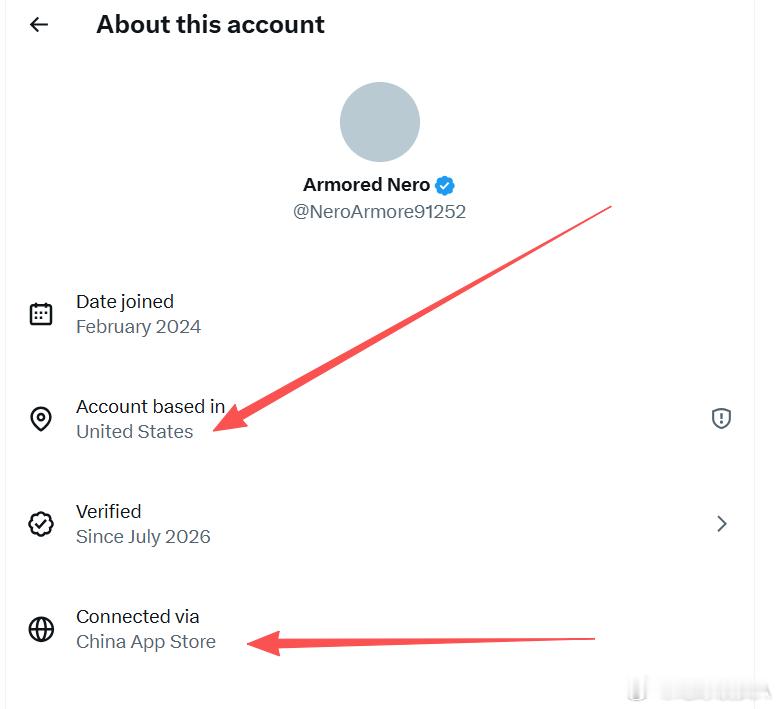Screen dimensions: 778x709
Task: Click the globe icon beside Connected via
Action: pos(41,629)
